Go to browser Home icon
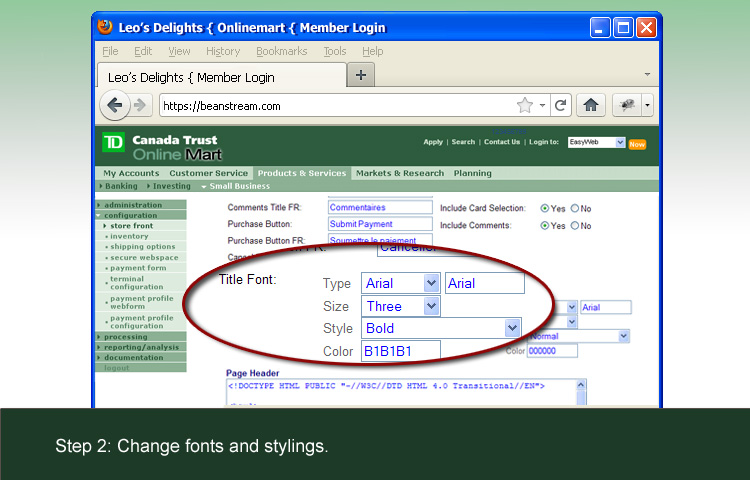The height and width of the screenshot is (480, 750). pyautogui.click(x=591, y=105)
